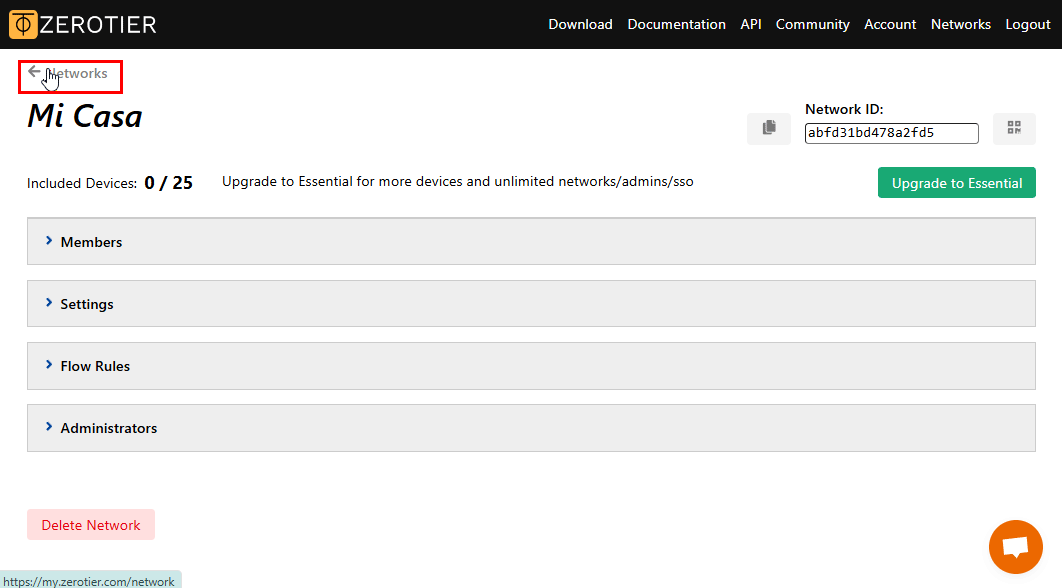1062x588 pixels.
Task: Expand the Flow Rules section
Action: 95,366
